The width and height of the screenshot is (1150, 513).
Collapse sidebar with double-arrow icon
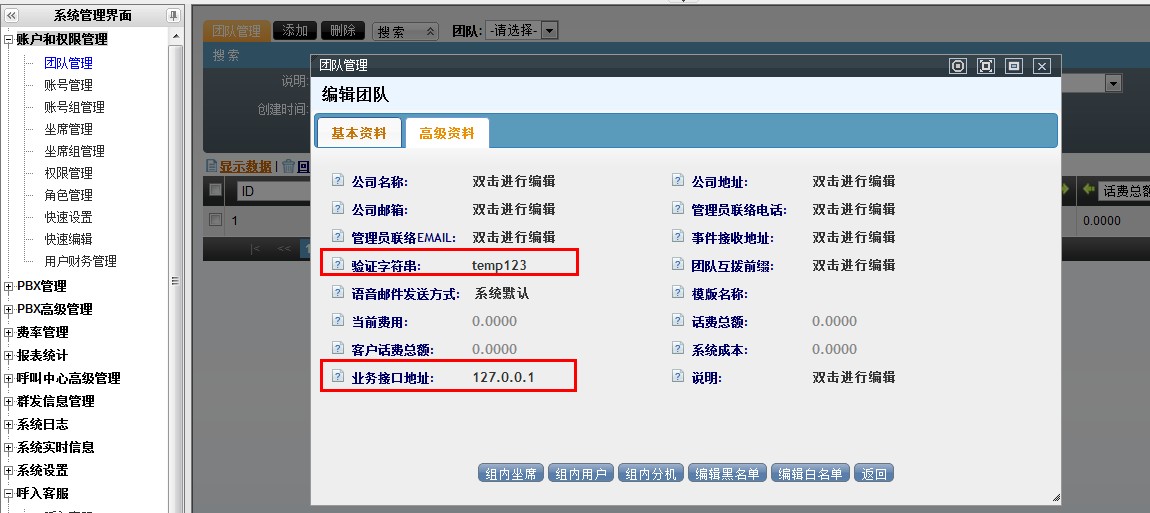point(11,15)
